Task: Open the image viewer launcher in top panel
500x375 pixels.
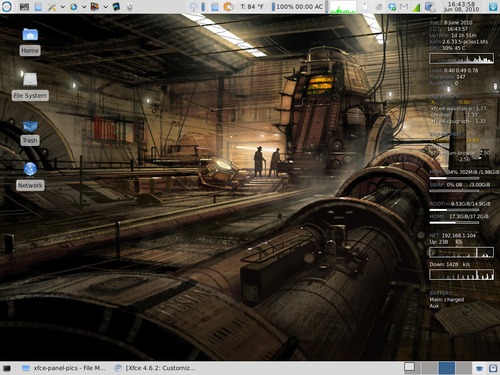Action: [x=95, y=6]
